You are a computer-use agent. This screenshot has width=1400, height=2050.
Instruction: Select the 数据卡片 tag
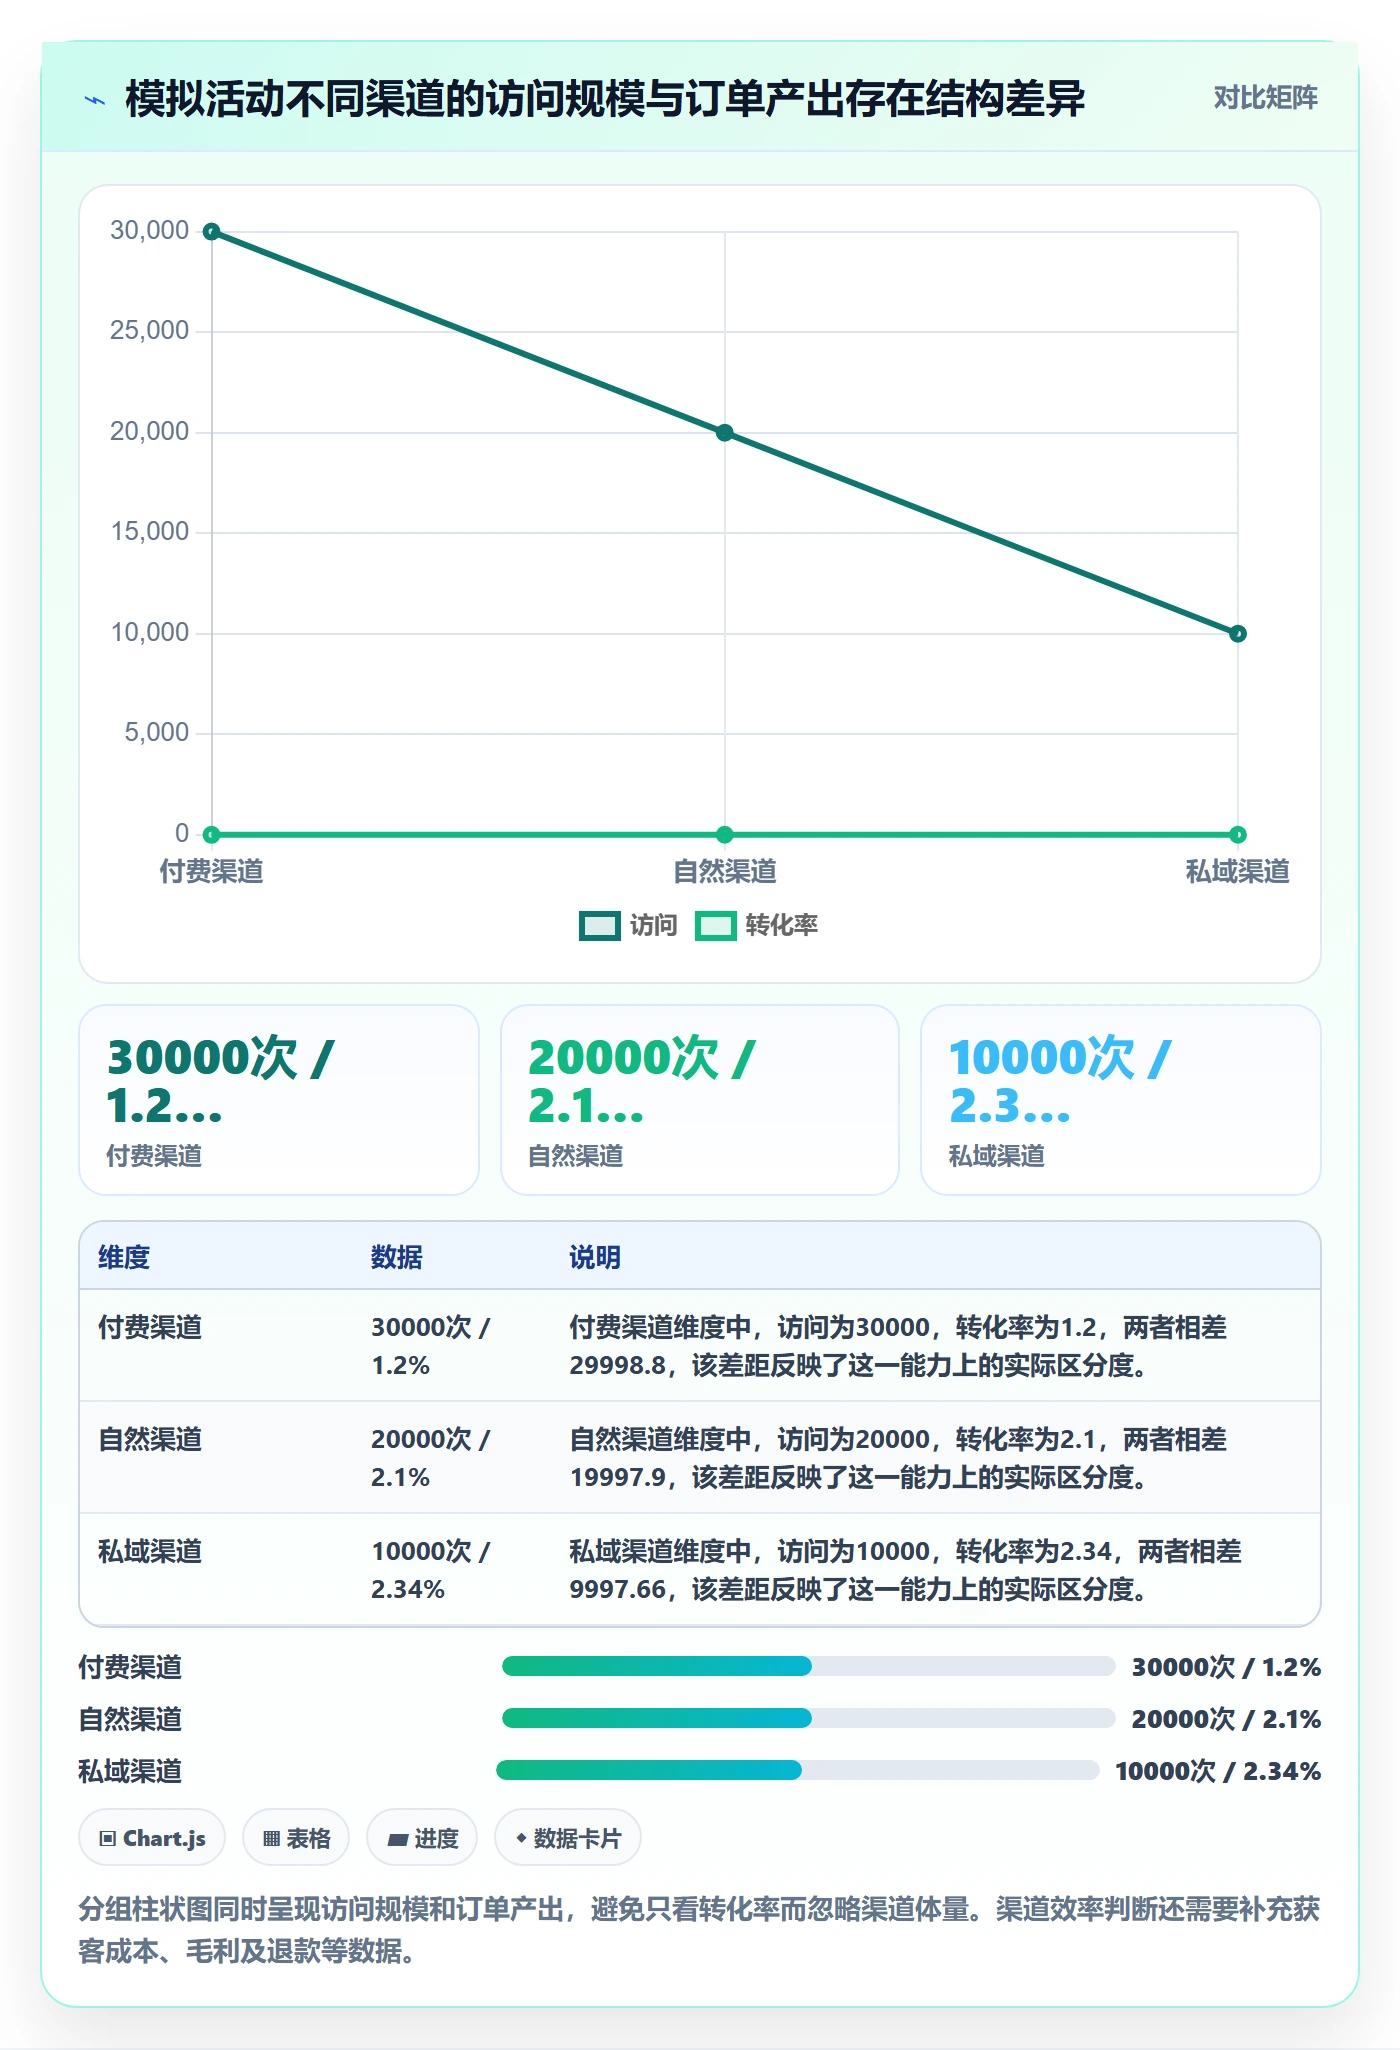(x=567, y=1838)
